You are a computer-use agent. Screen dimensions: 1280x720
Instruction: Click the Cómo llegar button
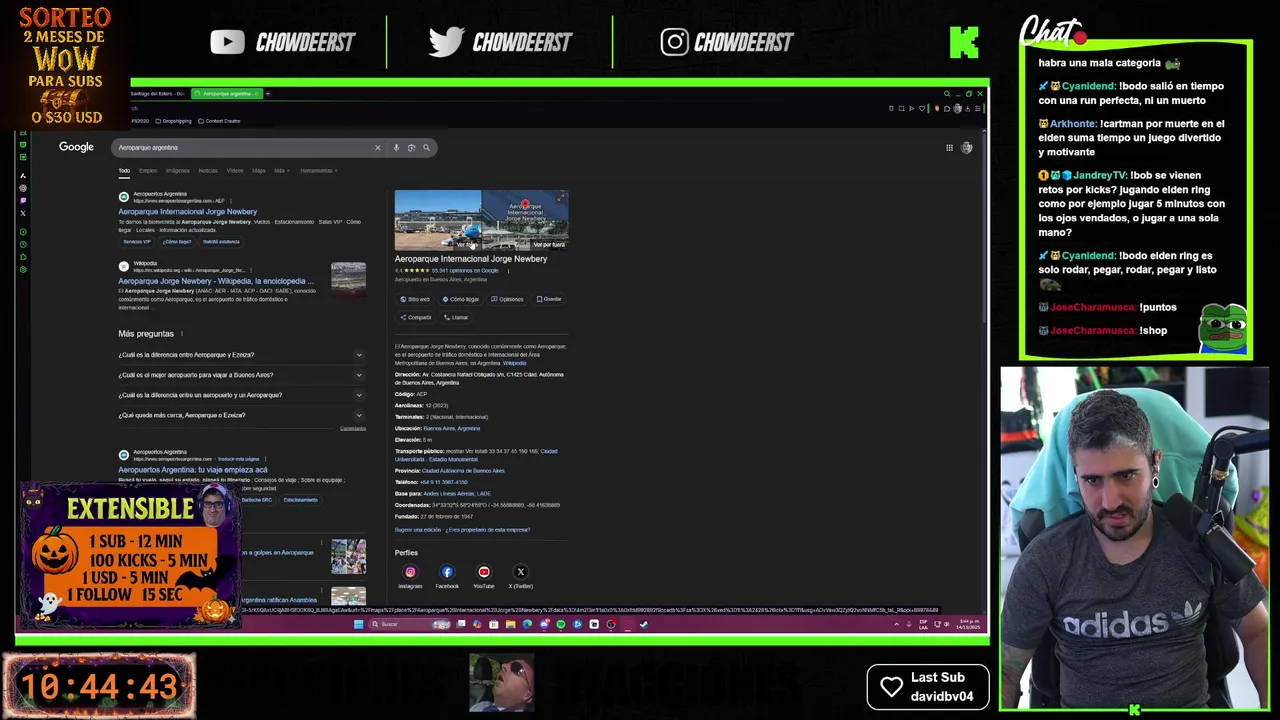(460, 299)
